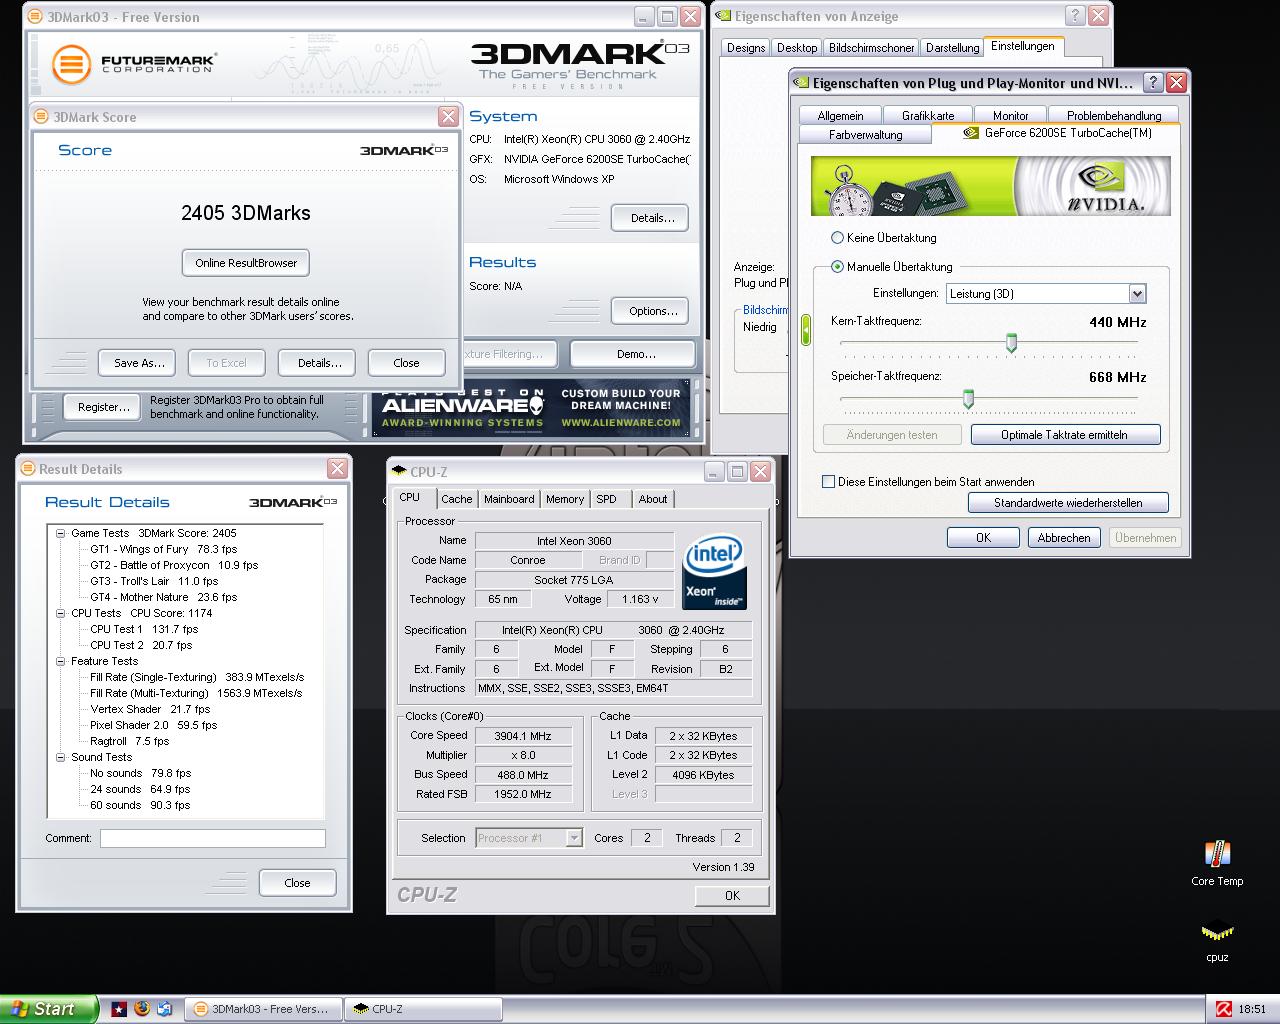
Task: Open the Mainboard tab in CPU-Z
Action: click(509, 499)
